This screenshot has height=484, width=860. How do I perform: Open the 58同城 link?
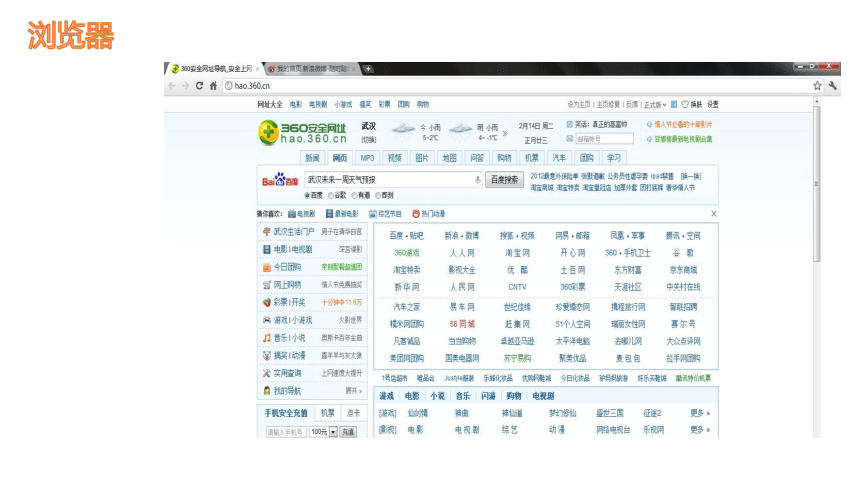pyautogui.click(x=462, y=324)
